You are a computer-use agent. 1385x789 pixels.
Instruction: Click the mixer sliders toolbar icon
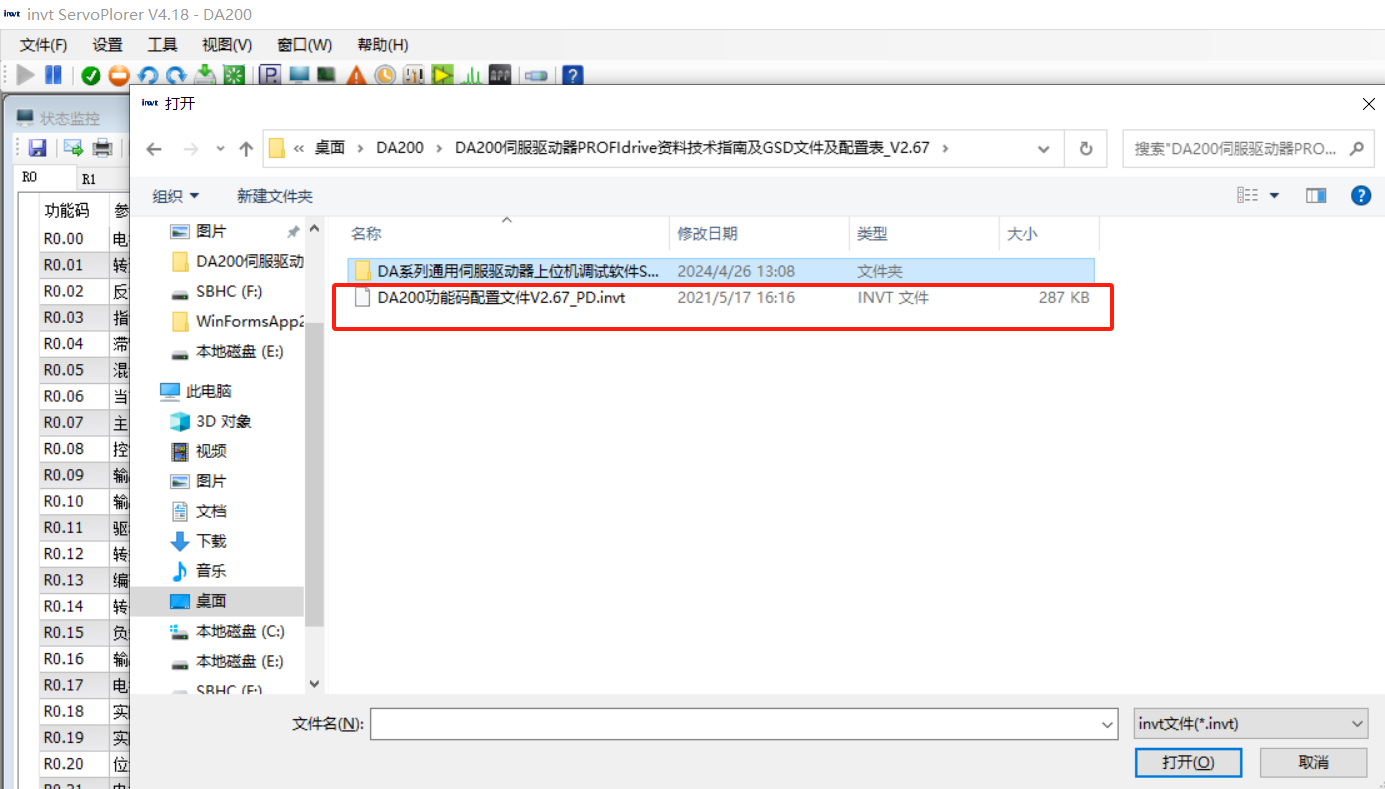click(414, 75)
